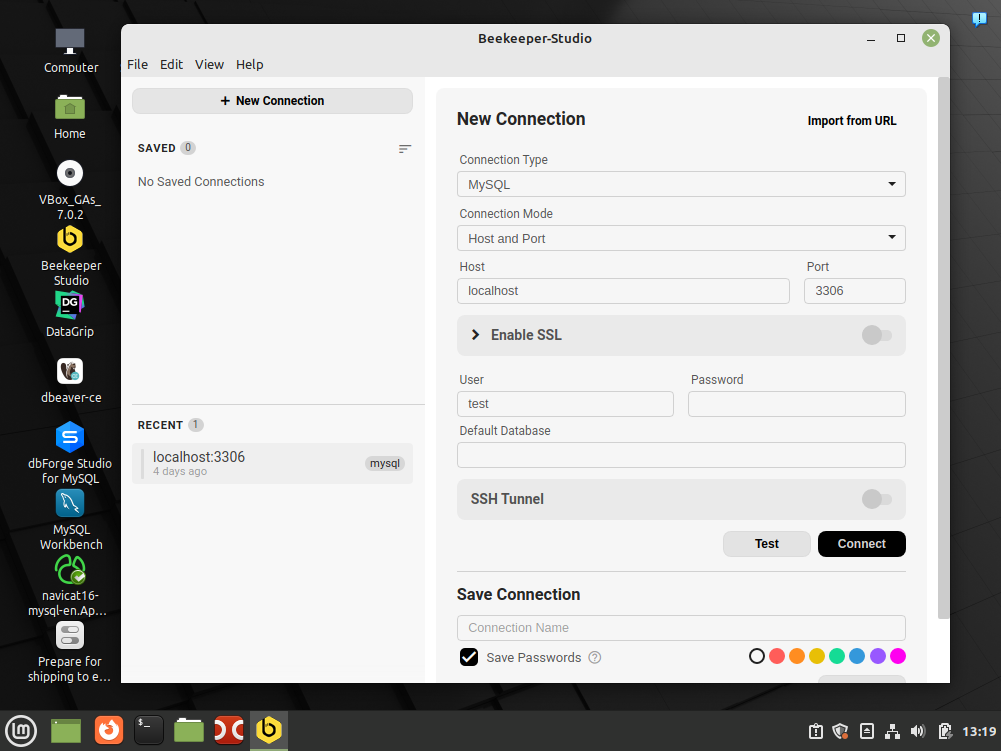Launch Firefox from the taskbar
This screenshot has width=1001, height=751.
pyautogui.click(x=109, y=730)
